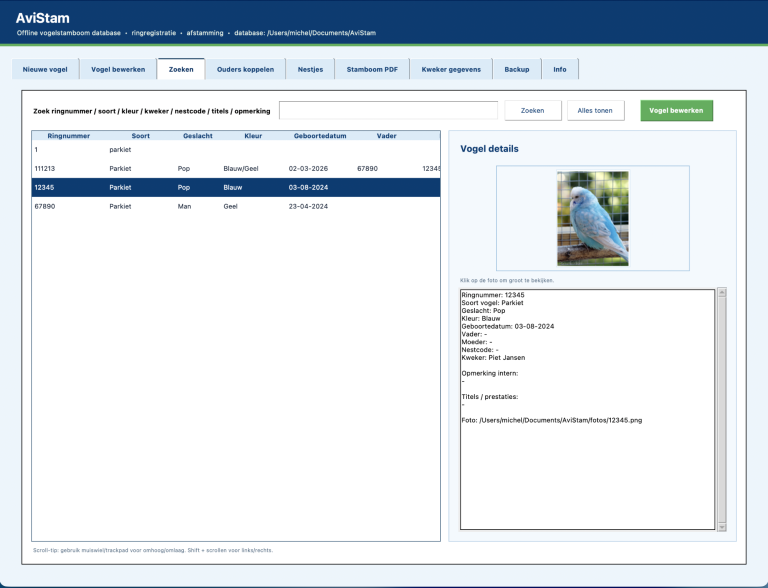The width and height of the screenshot is (768, 588).
Task: Enlarge the blue parakeet photo
Action: click(x=593, y=218)
